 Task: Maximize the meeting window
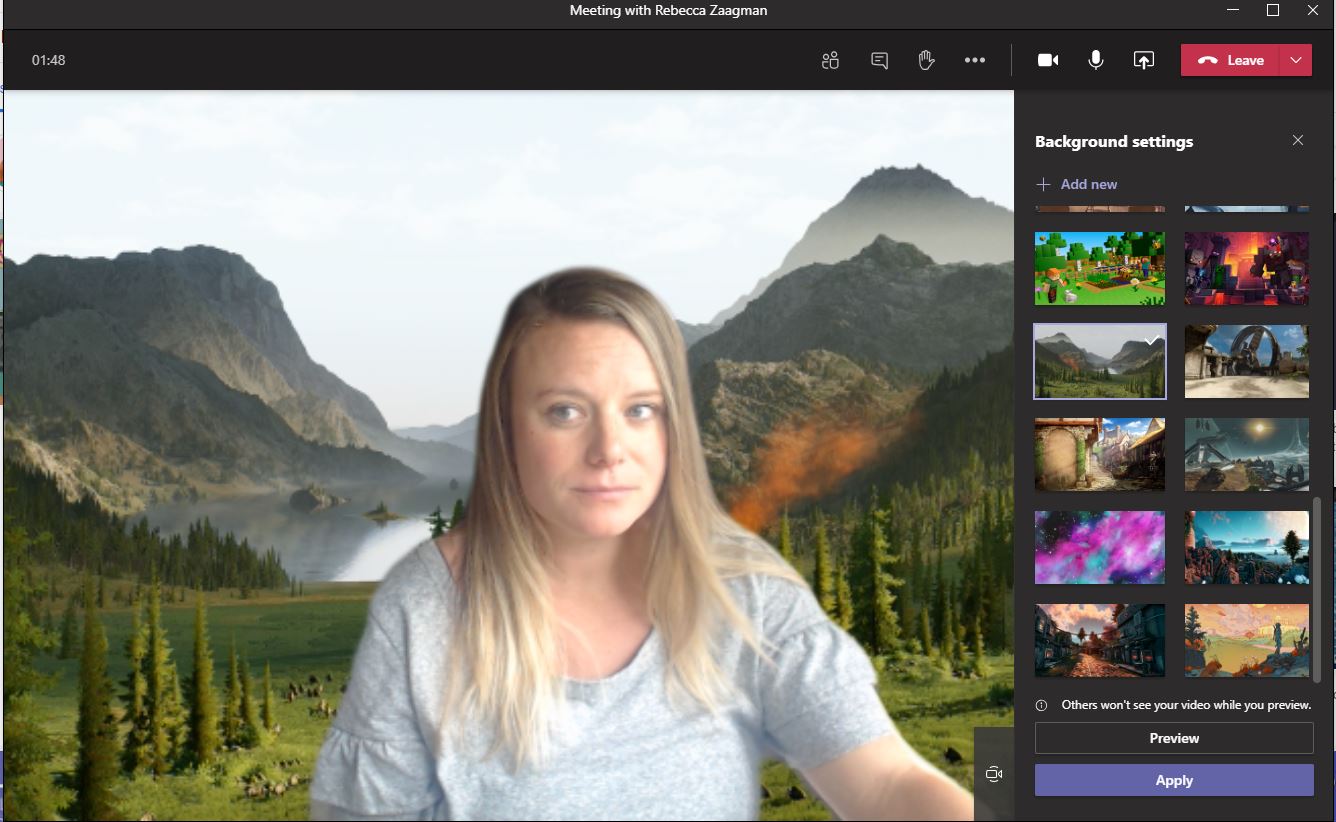pyautogui.click(x=1273, y=10)
